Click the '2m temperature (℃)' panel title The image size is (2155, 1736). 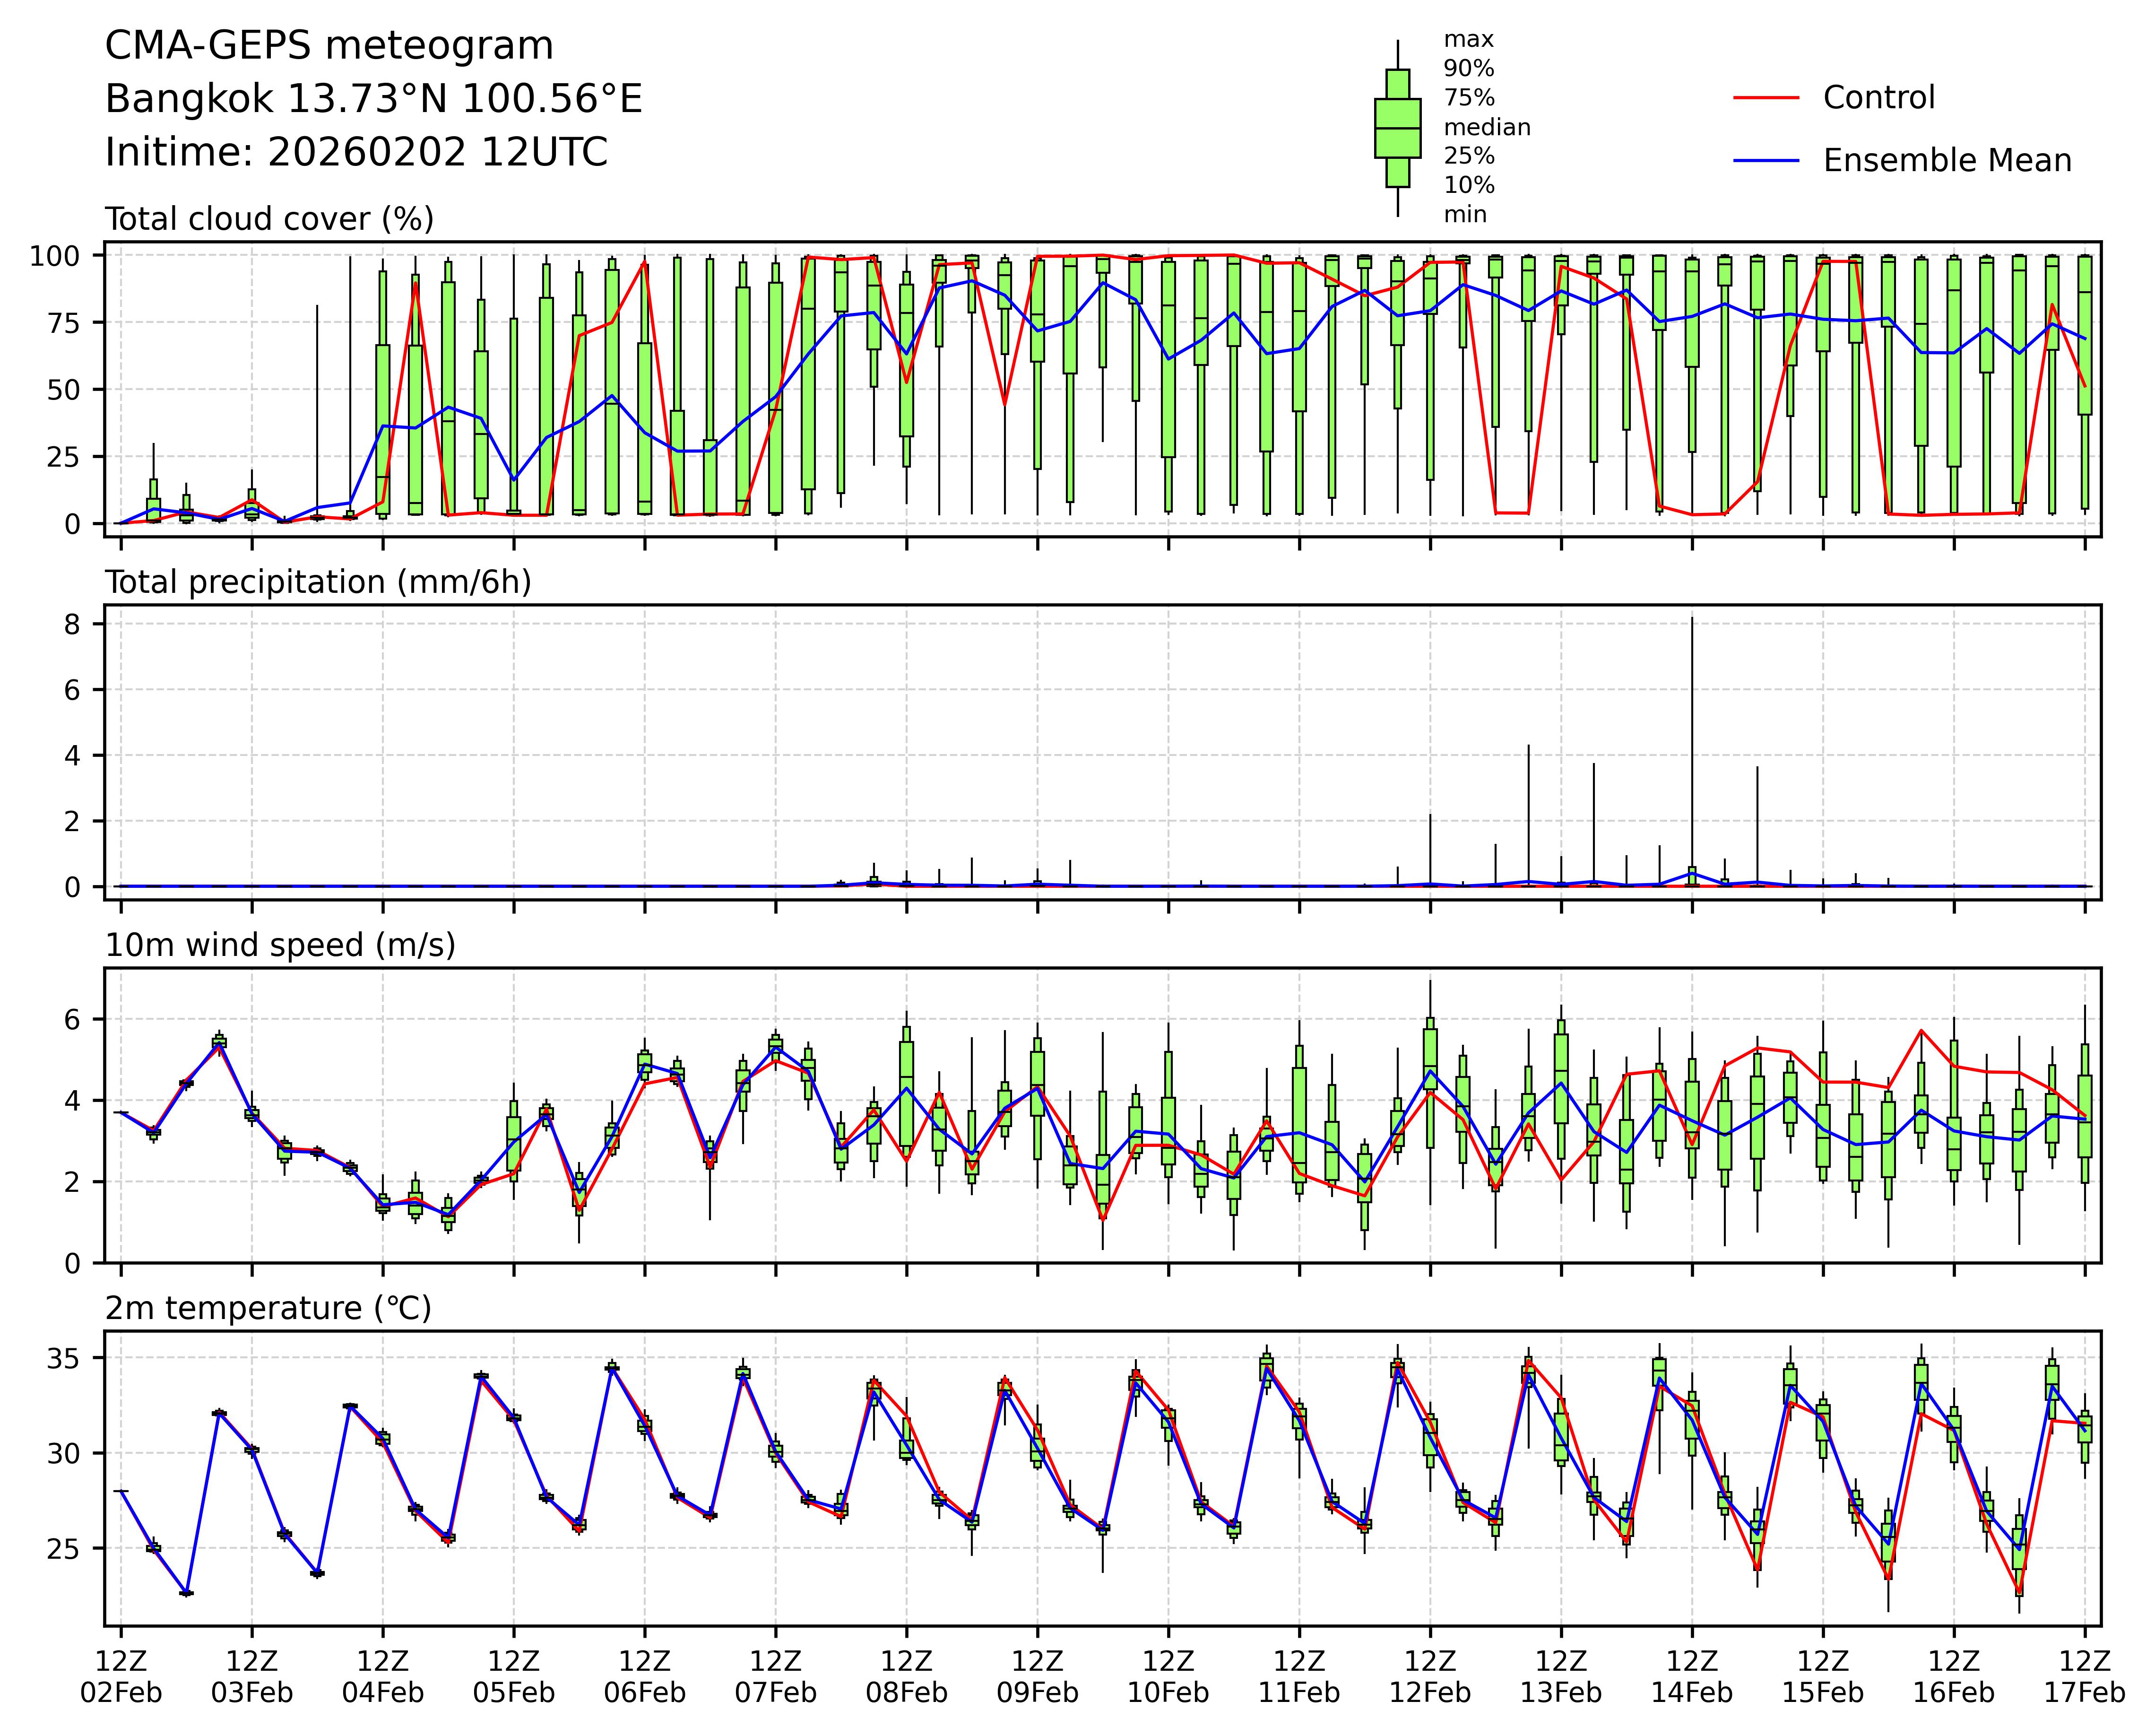tap(268, 1308)
